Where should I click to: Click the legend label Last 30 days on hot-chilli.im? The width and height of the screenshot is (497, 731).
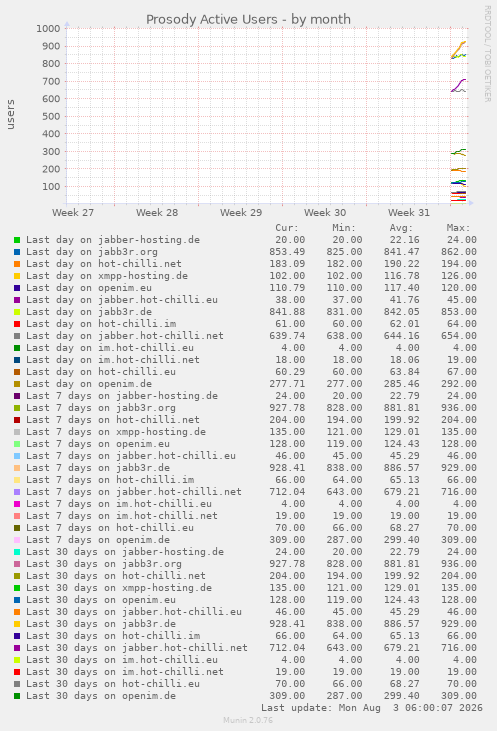click(x=113, y=636)
